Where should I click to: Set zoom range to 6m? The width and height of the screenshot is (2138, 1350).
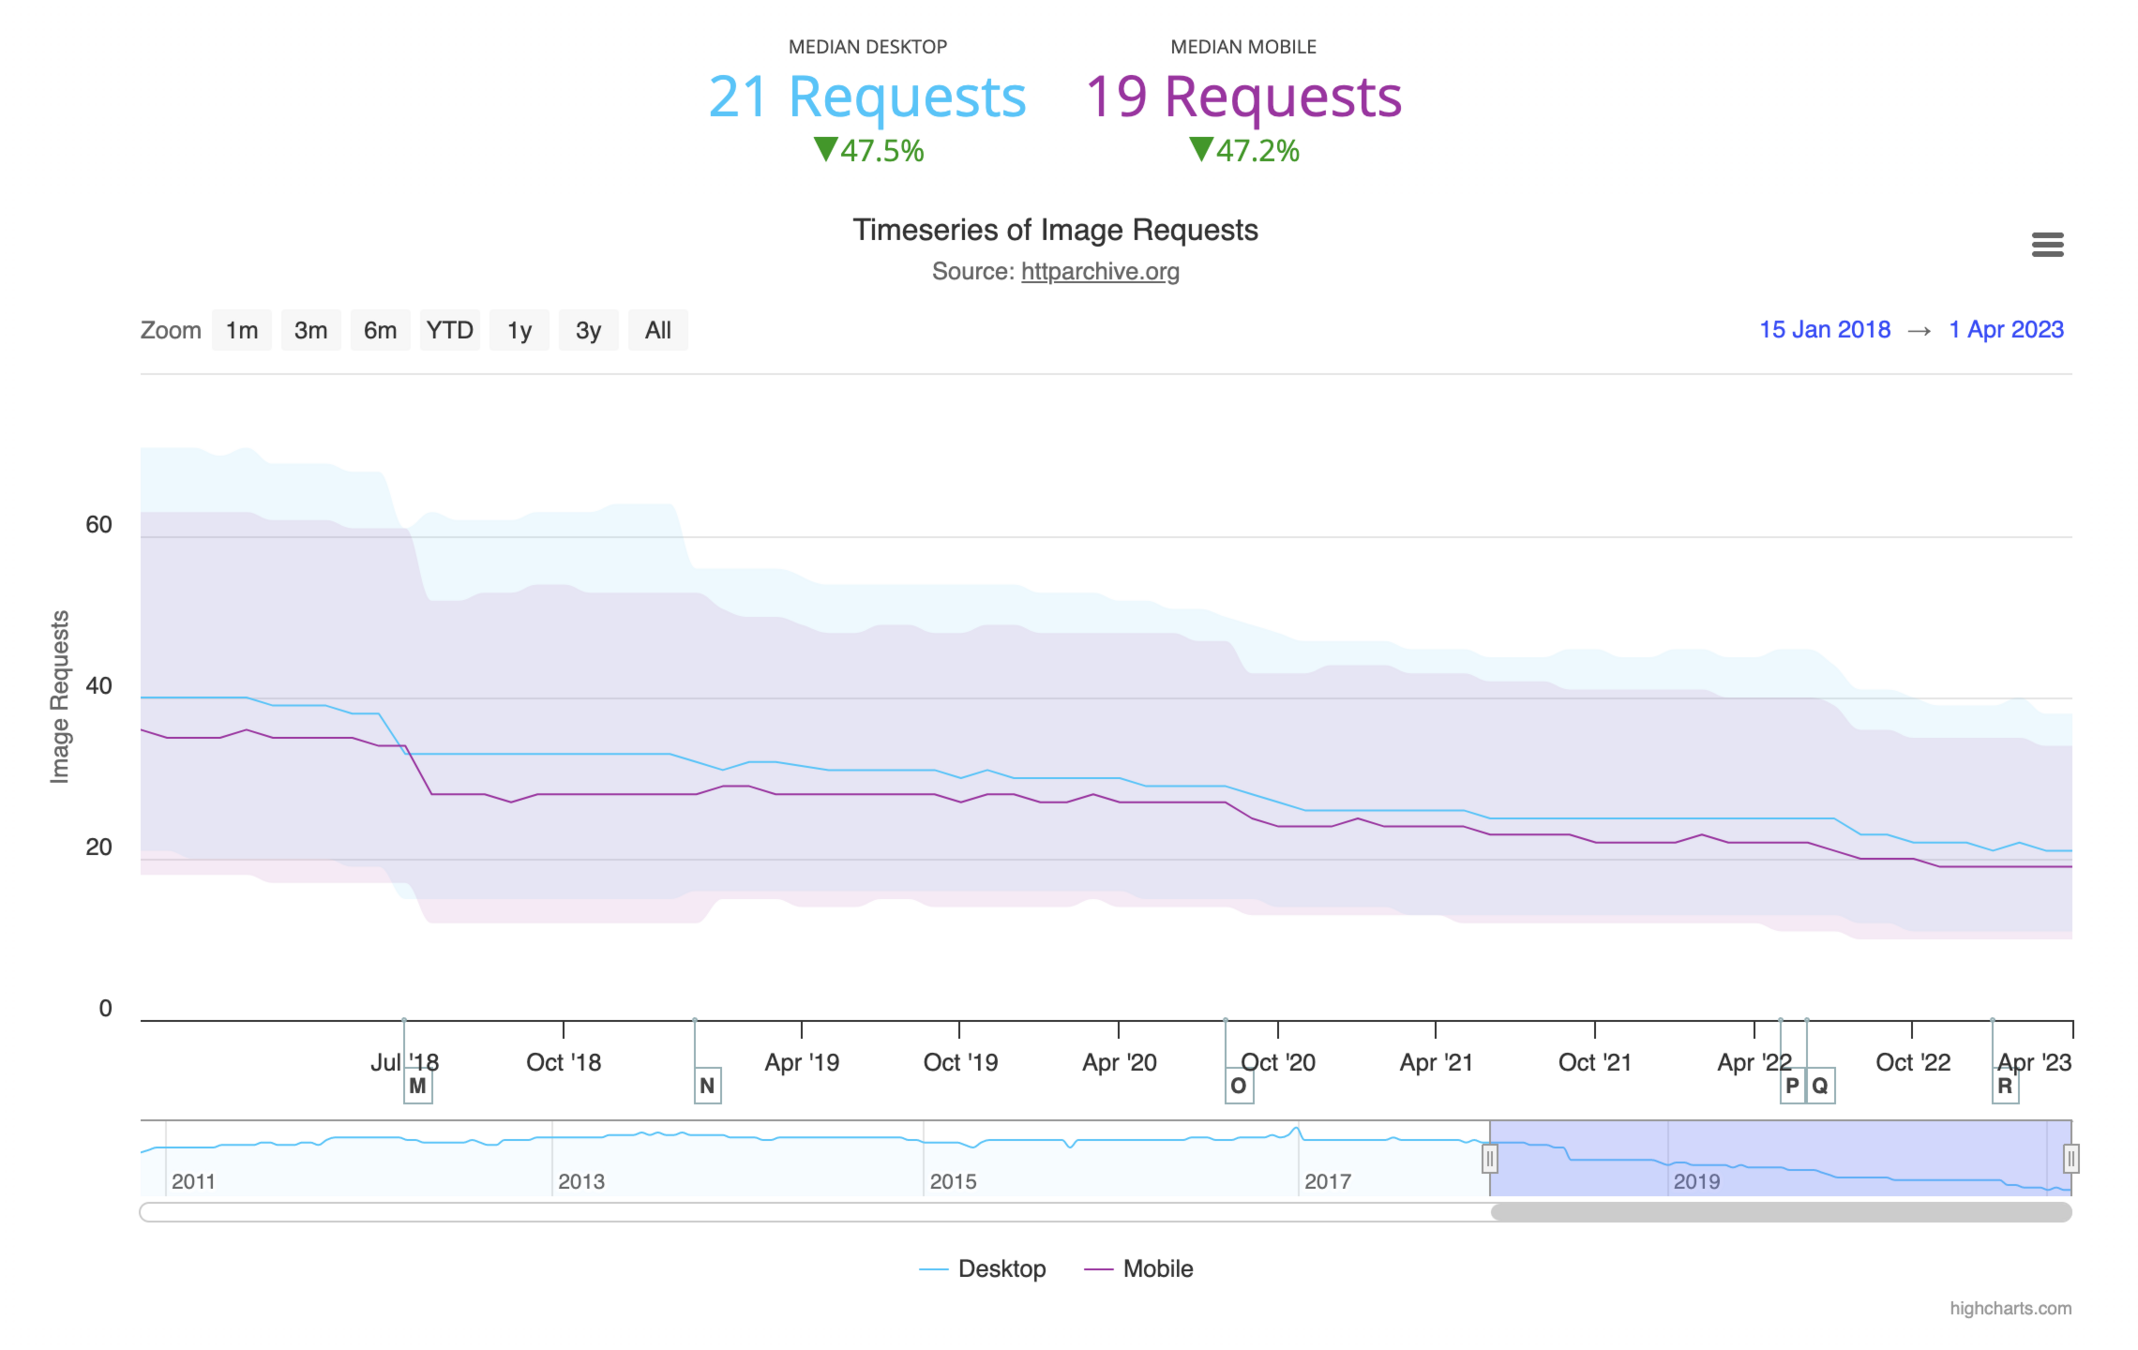coord(380,331)
